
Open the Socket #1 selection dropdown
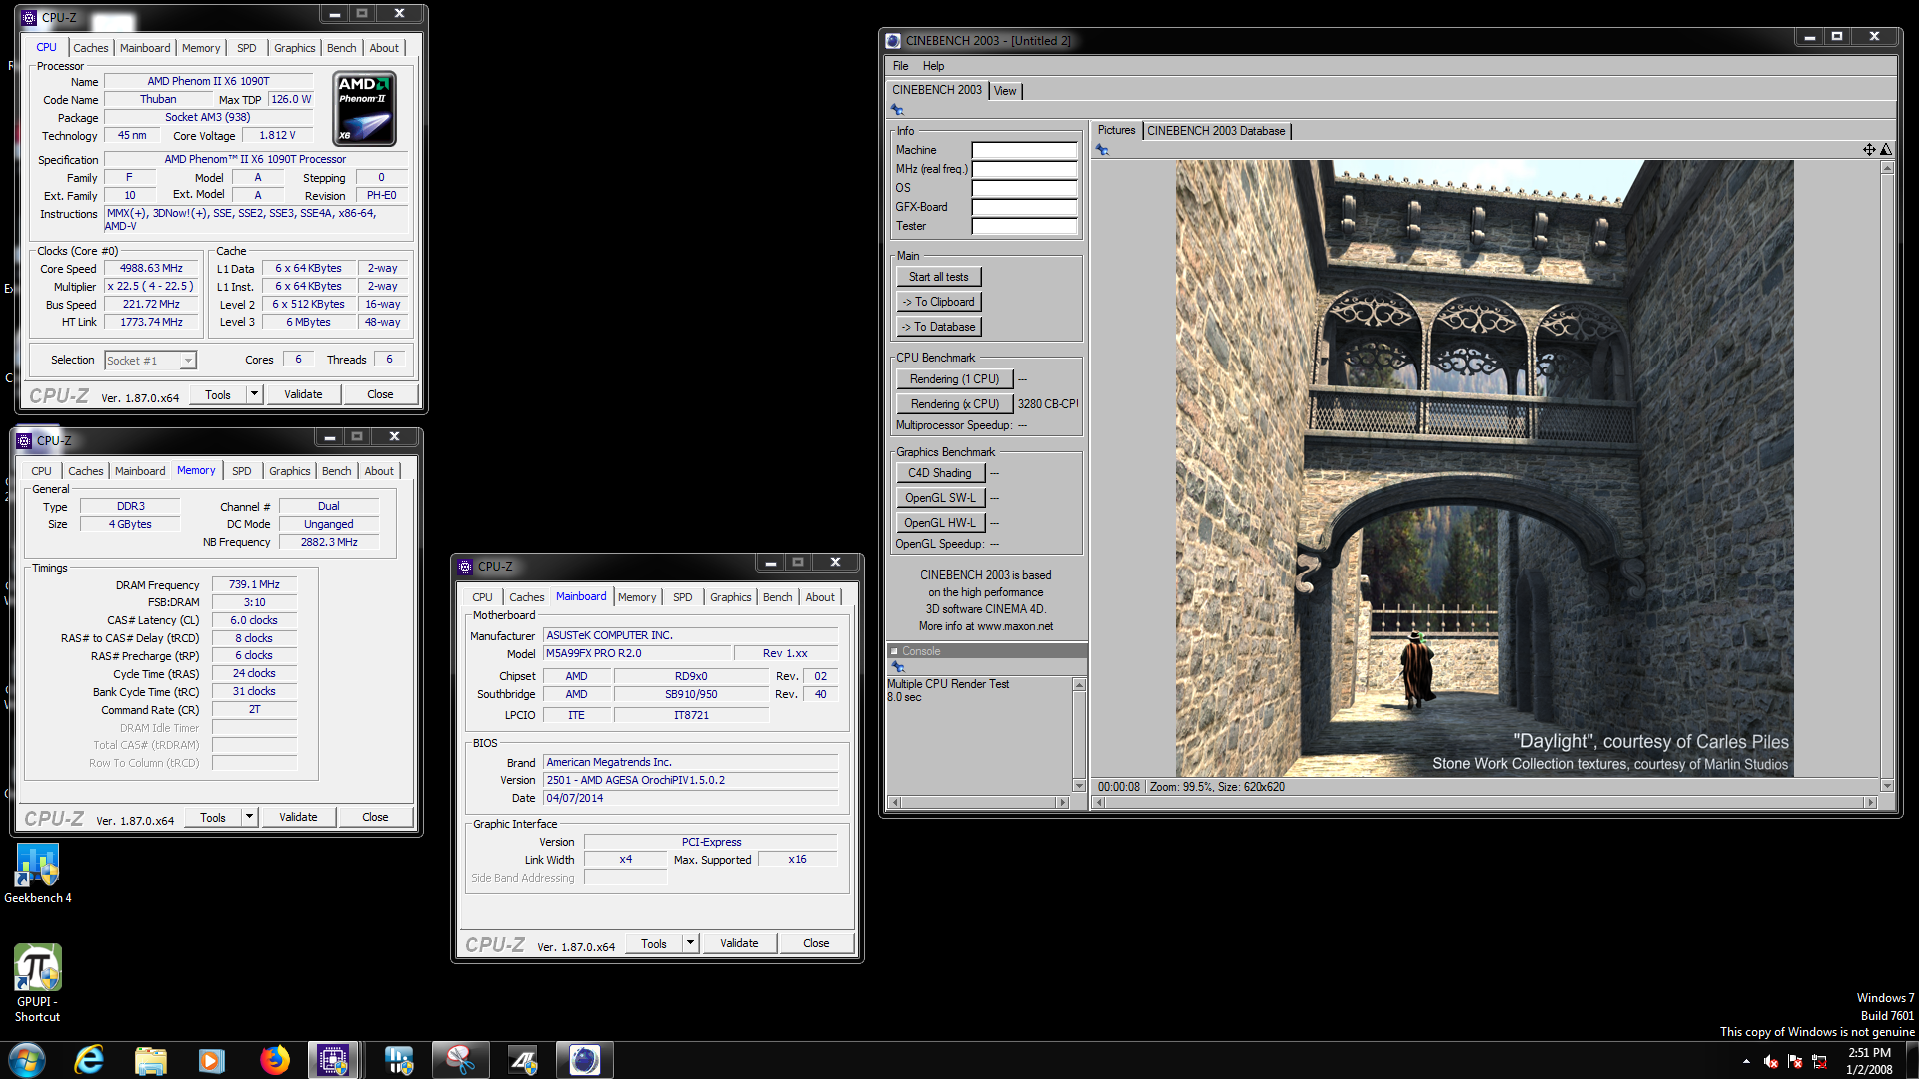click(x=151, y=361)
